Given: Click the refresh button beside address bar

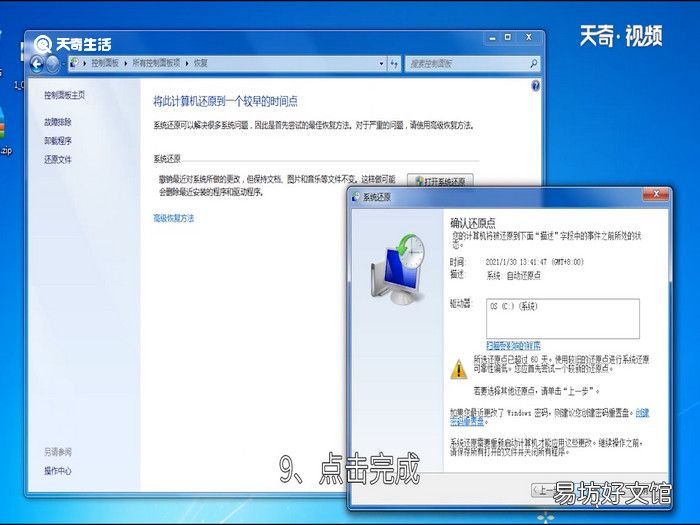Looking at the screenshot, I should pyautogui.click(x=394, y=64).
